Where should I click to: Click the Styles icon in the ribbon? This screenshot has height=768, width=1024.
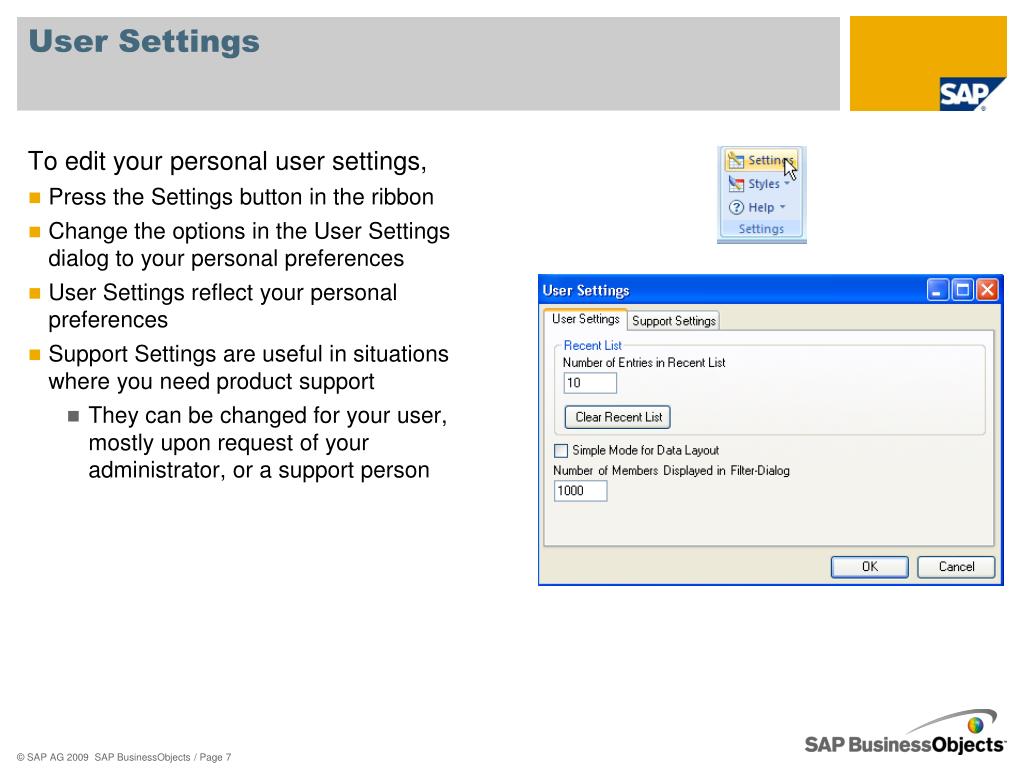[736, 184]
